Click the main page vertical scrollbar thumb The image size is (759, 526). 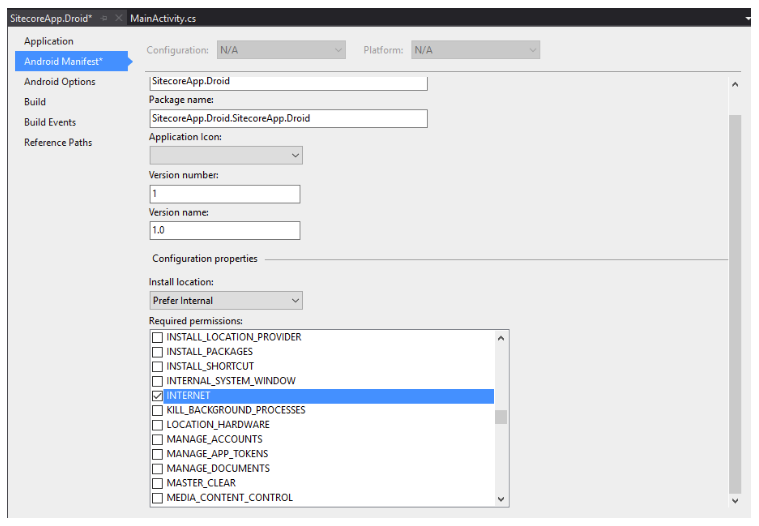pos(735,303)
